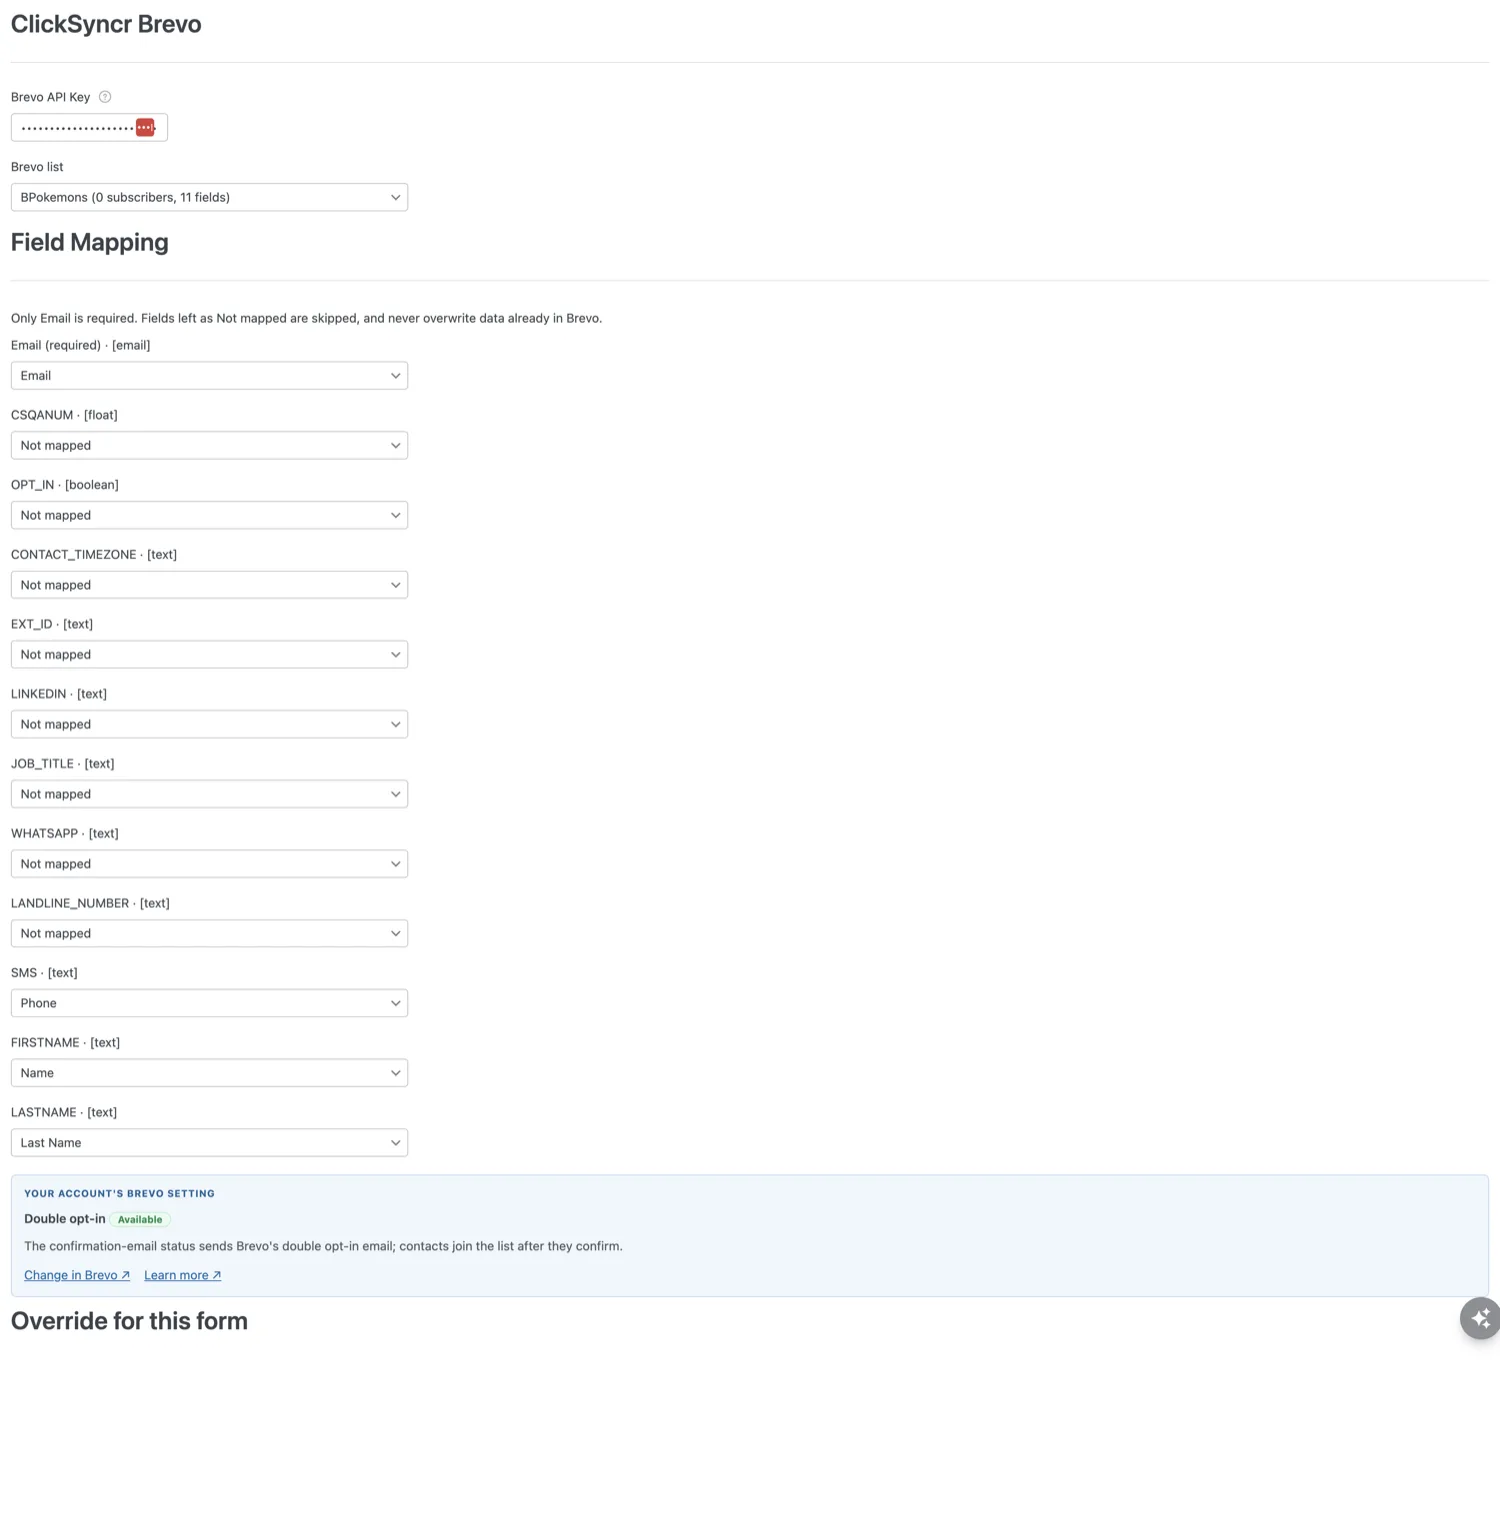The image size is (1500, 1519).
Task: Click the Override for this form heading
Action: (x=129, y=1321)
